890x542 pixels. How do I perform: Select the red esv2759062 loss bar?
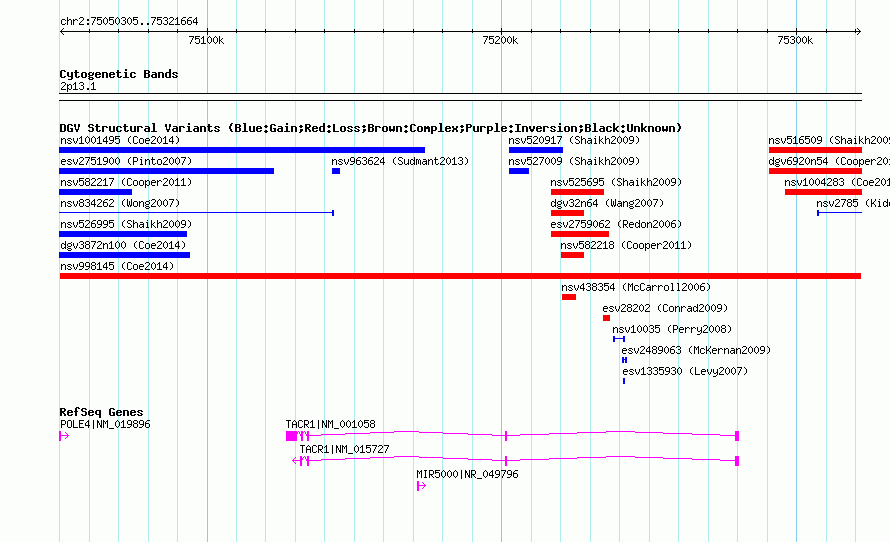tap(580, 234)
